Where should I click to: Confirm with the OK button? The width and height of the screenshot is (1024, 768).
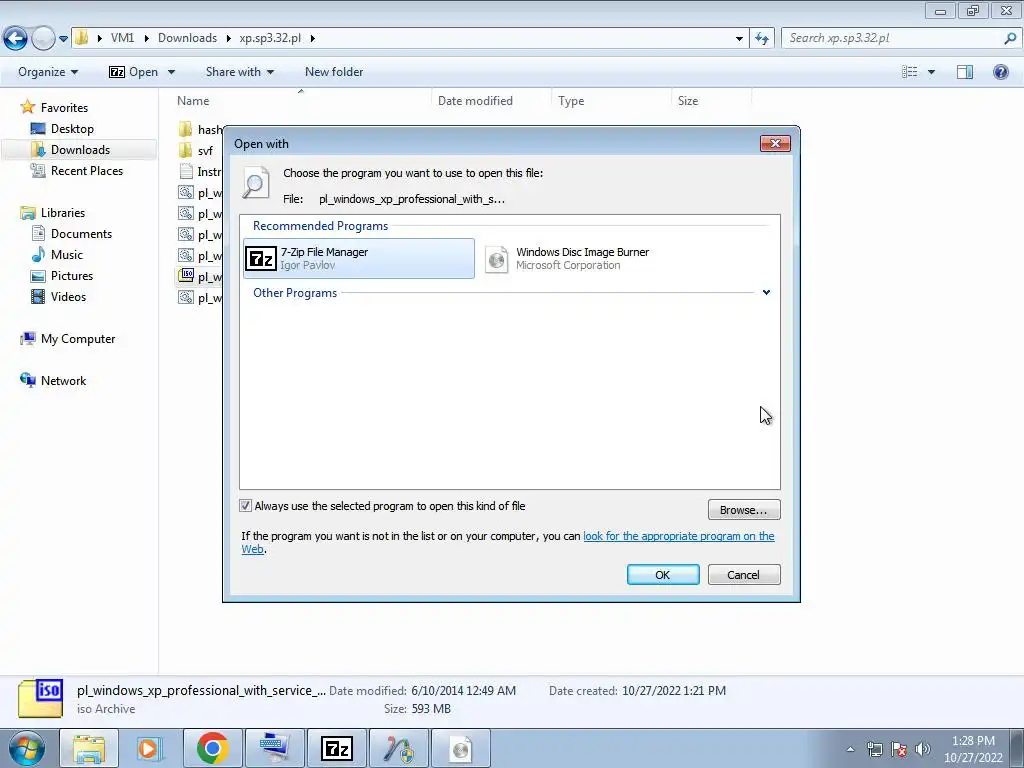pyautogui.click(x=663, y=575)
